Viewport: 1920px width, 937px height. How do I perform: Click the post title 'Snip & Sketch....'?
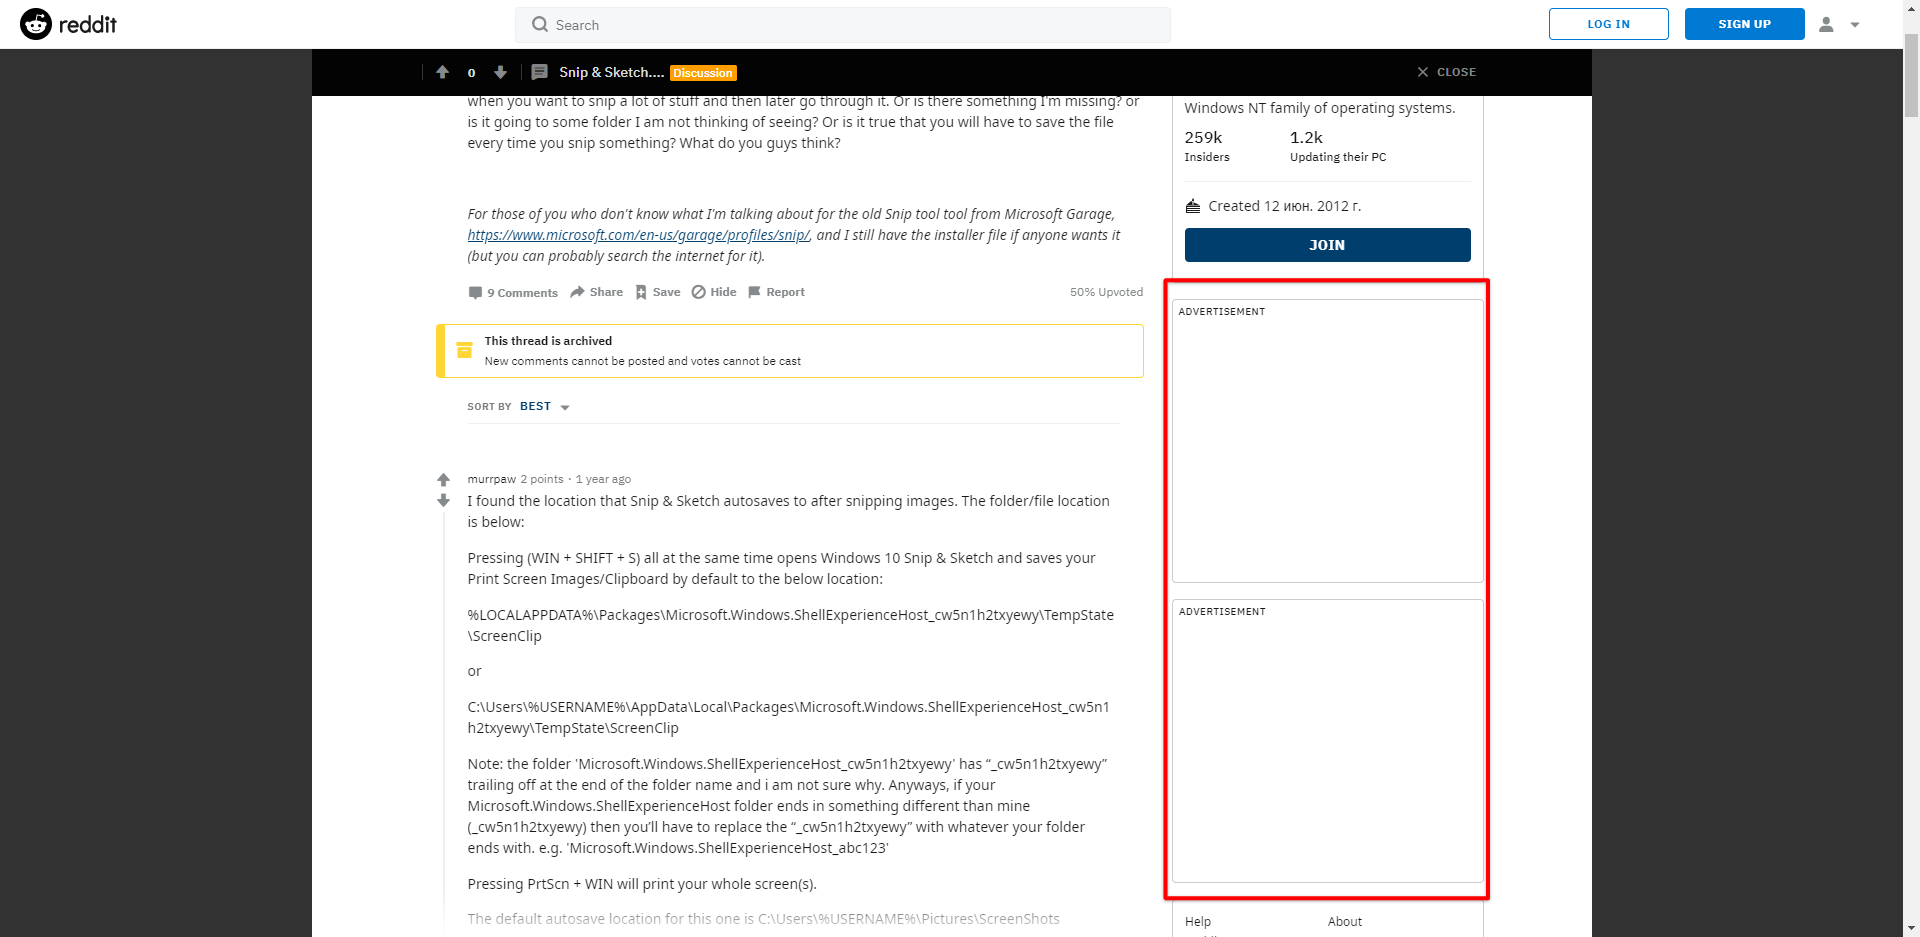(611, 72)
